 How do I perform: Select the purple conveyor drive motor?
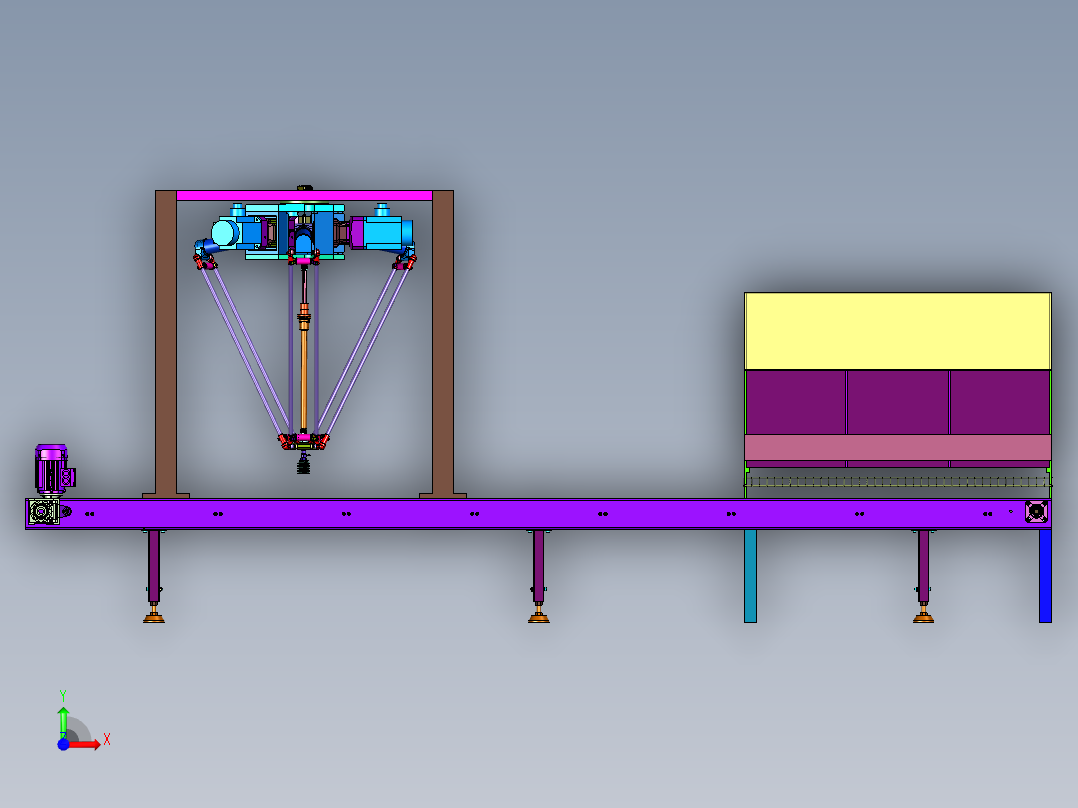click(52, 468)
